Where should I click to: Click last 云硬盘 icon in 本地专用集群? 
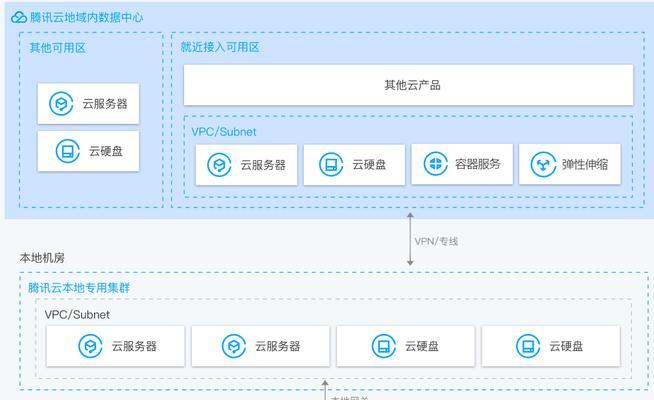coord(528,346)
